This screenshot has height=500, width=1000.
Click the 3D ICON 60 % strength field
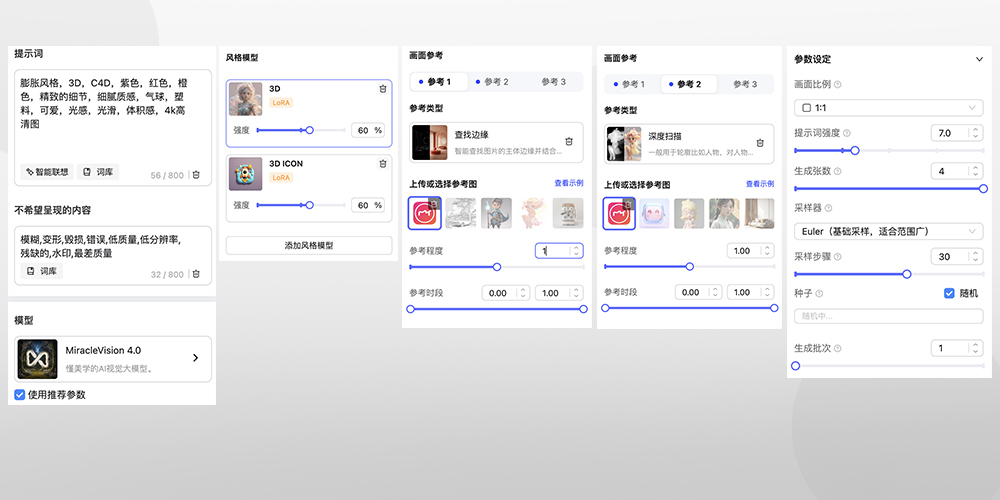(367, 205)
